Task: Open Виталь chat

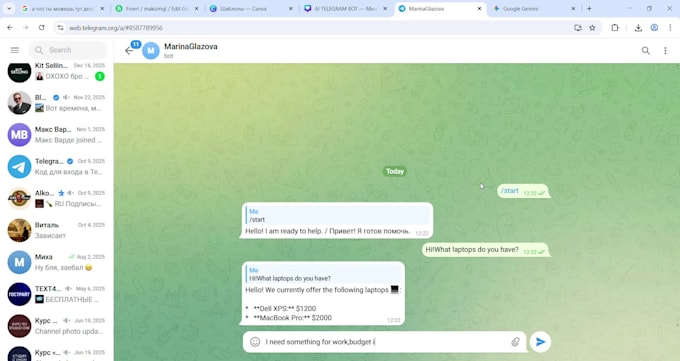Action: coord(57,230)
